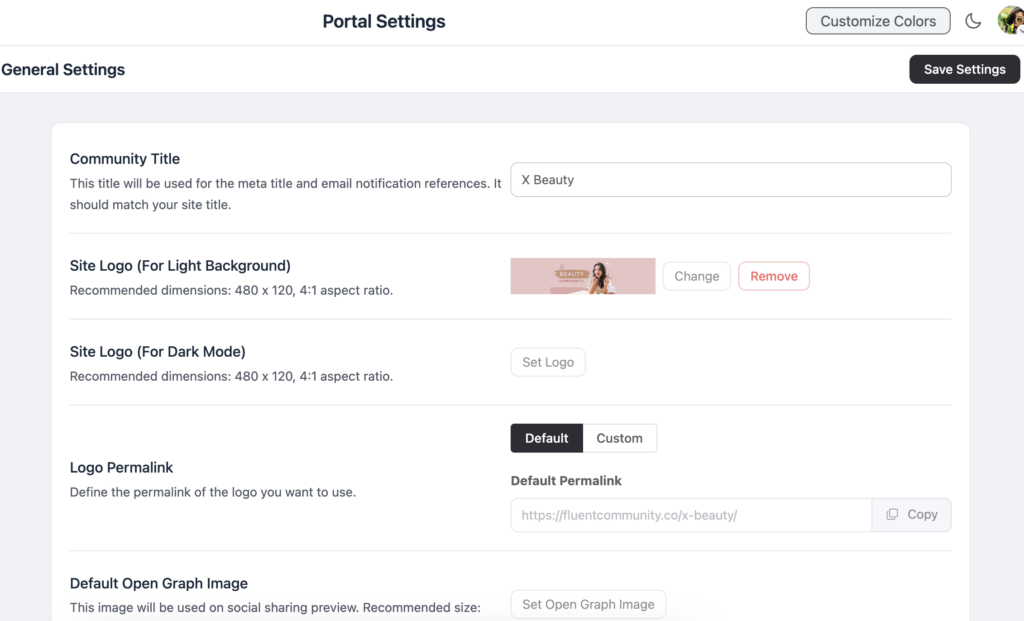Click the Logo Permalink label
Screen dimensions: 1024x621
tap(121, 467)
